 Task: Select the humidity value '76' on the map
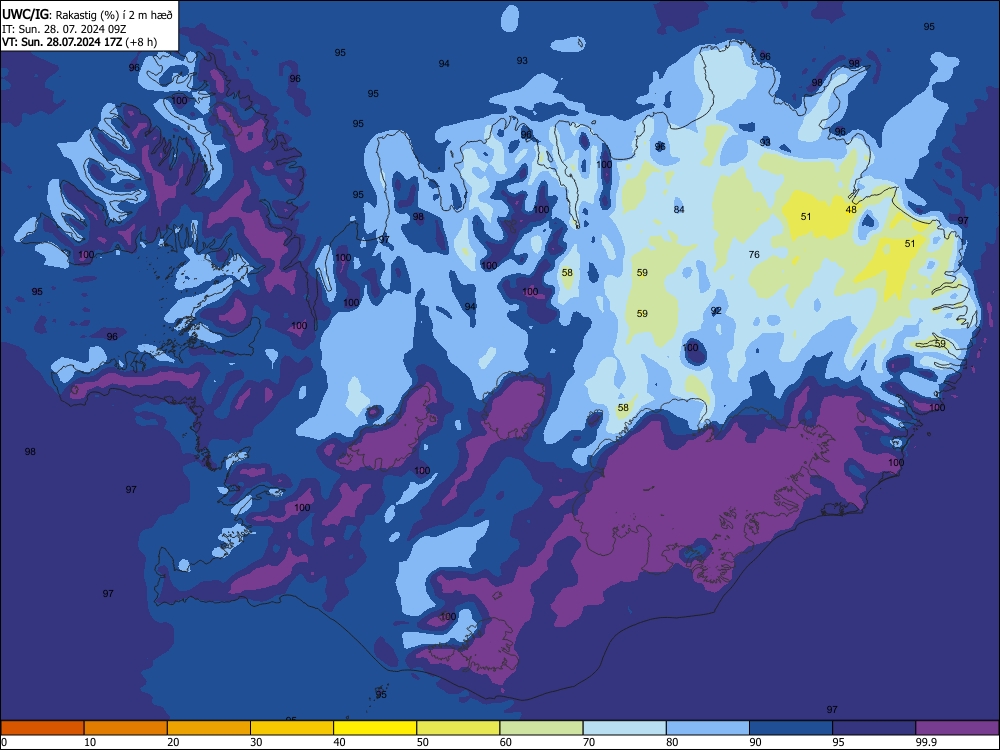coord(754,254)
